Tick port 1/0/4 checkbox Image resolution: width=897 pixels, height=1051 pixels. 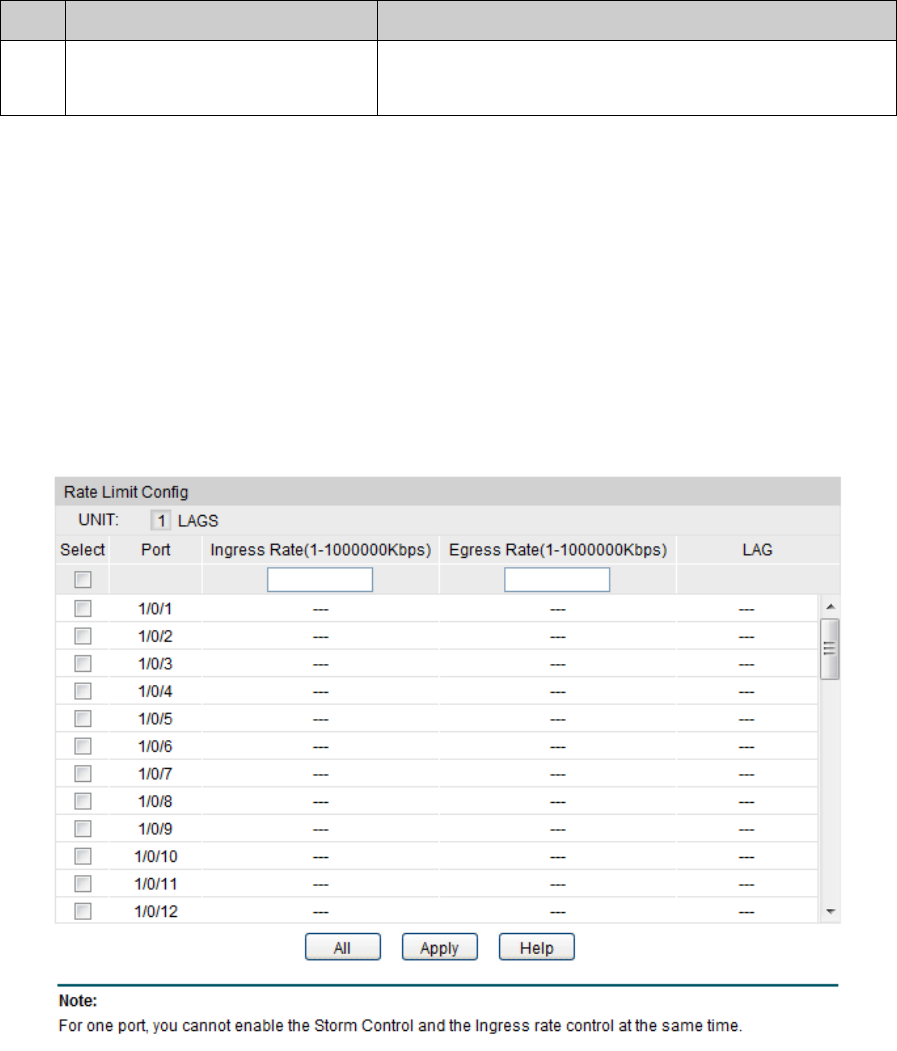click(83, 691)
